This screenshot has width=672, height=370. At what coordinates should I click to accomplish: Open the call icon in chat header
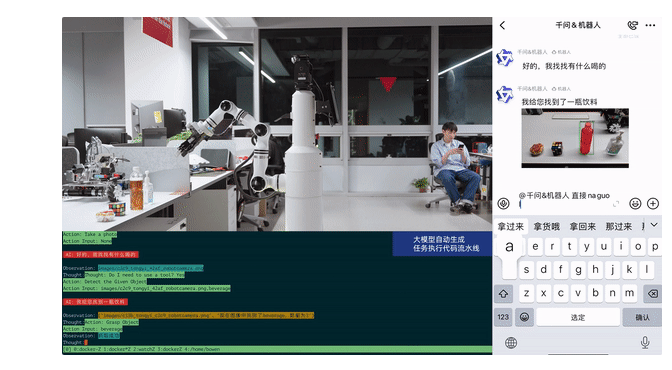(632, 25)
